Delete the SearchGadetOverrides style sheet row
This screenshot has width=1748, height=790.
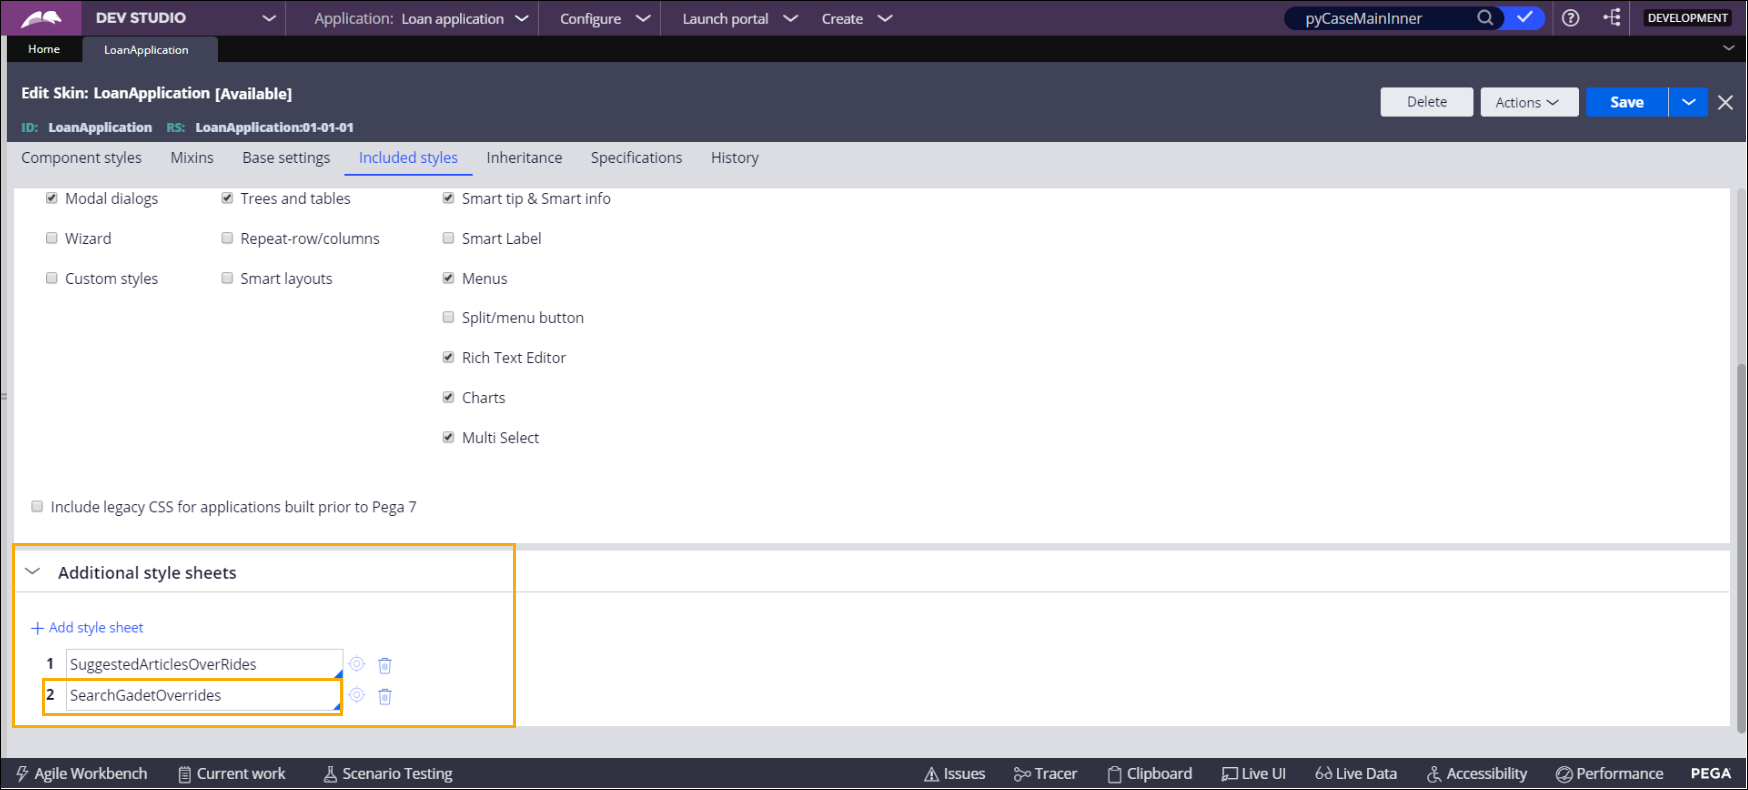pos(385,696)
